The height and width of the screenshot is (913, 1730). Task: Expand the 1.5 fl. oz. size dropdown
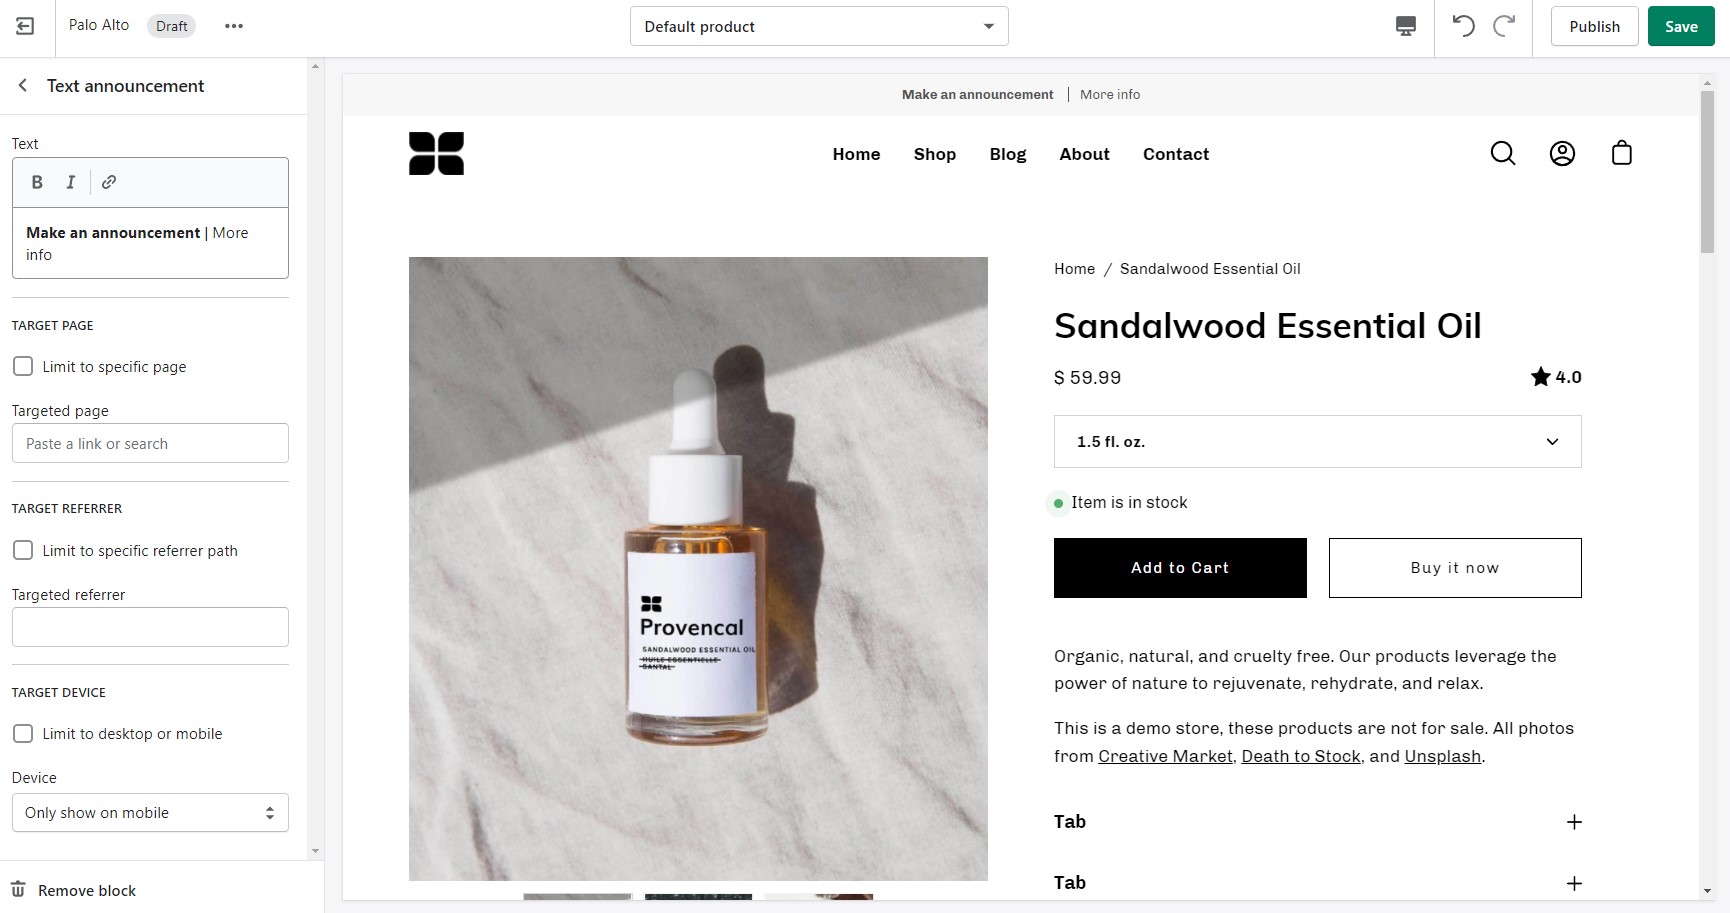[x=1317, y=441]
